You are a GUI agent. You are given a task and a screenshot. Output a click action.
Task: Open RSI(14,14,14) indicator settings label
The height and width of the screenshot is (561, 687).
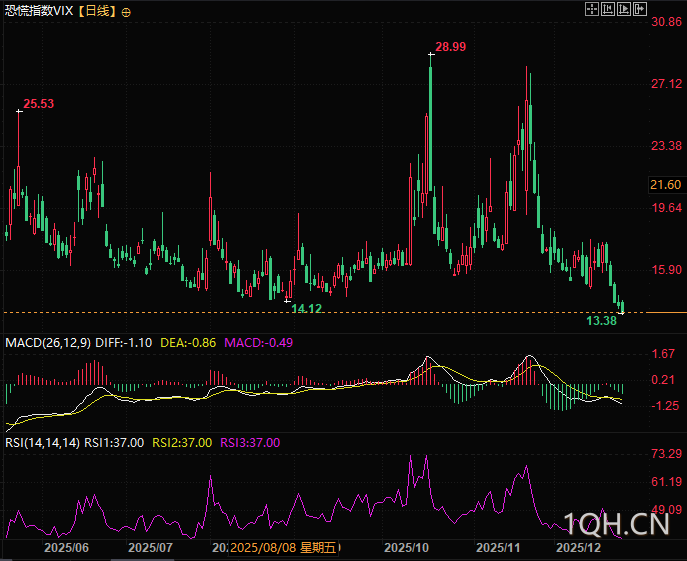tap(43, 442)
